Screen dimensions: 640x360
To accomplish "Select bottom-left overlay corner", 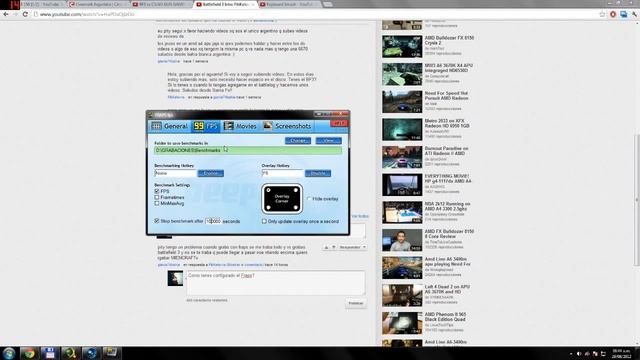I will point(268,207).
